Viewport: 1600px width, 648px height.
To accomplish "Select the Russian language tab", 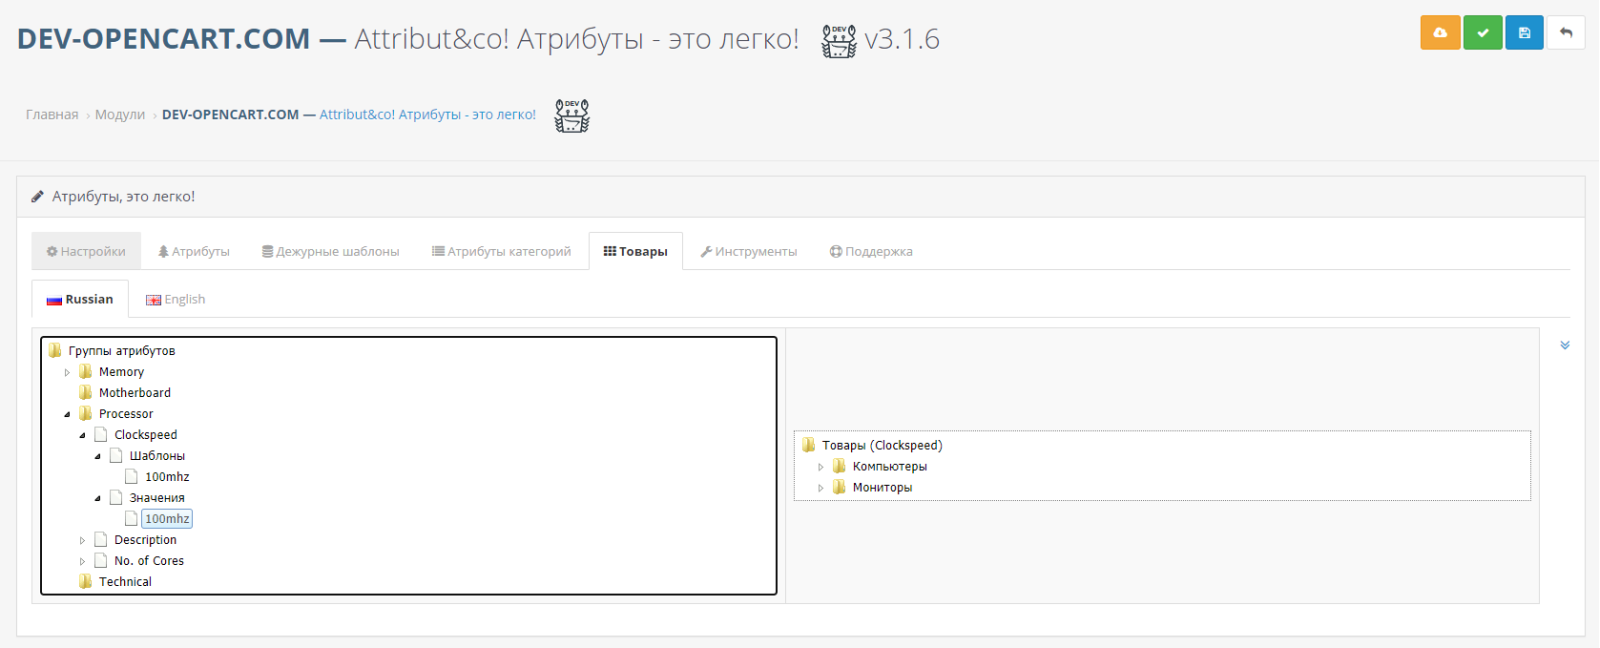I will coord(80,299).
